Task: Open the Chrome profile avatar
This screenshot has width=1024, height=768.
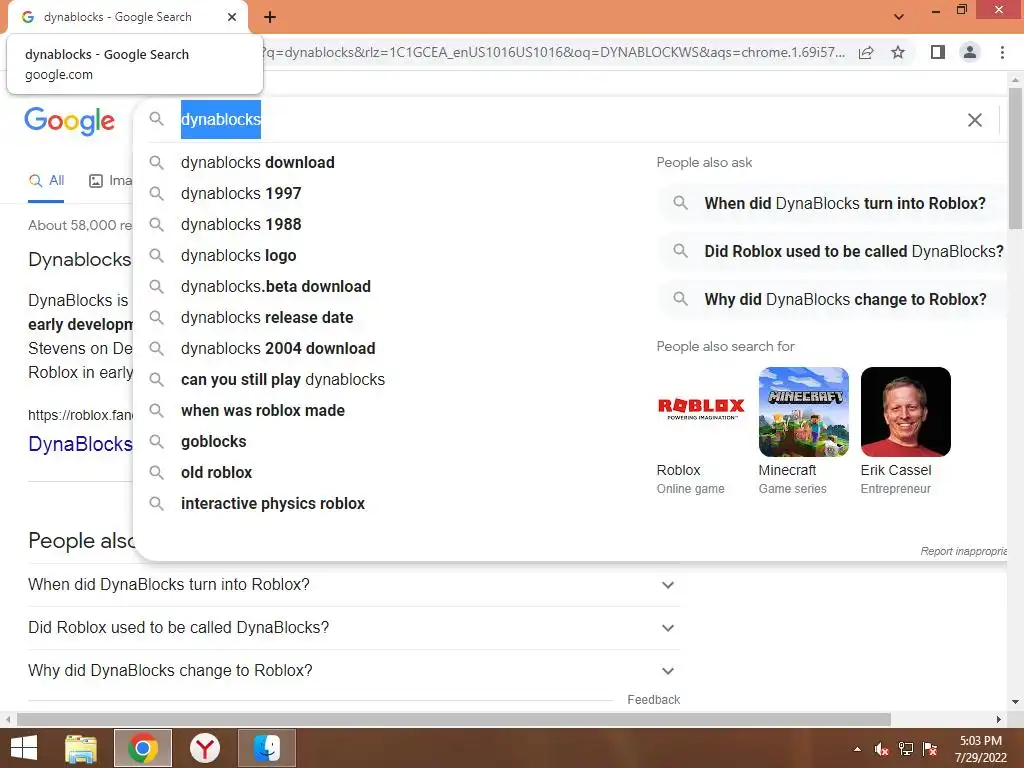Action: [970, 52]
